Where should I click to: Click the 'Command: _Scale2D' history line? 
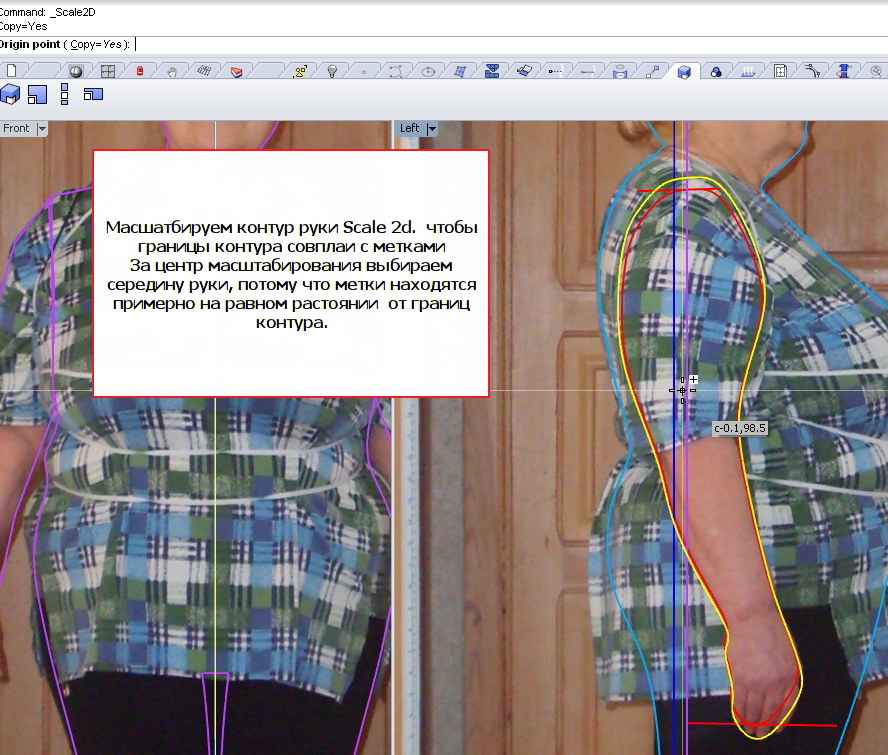[48, 12]
